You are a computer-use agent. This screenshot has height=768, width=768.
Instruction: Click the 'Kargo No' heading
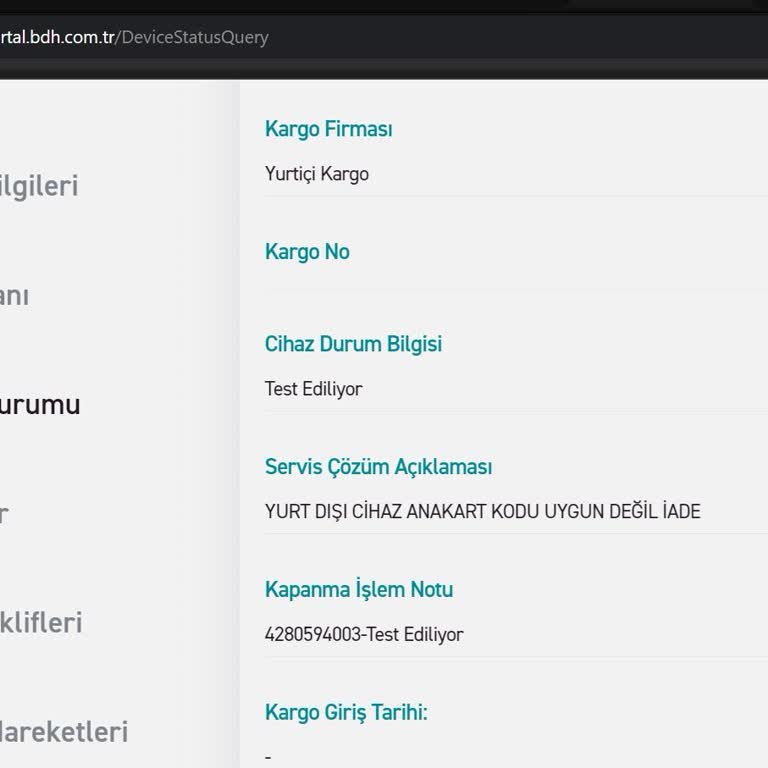[x=307, y=252]
